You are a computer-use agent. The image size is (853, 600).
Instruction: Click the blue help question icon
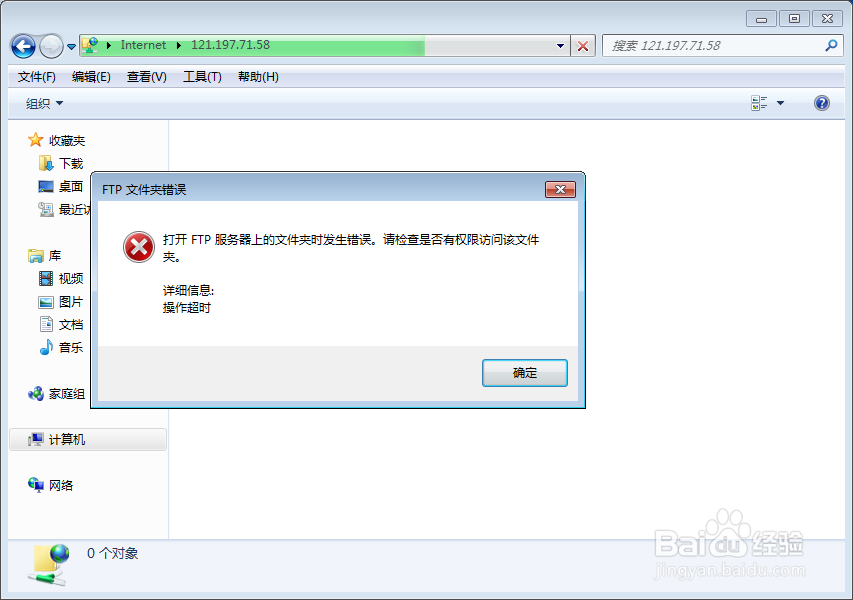coord(821,103)
